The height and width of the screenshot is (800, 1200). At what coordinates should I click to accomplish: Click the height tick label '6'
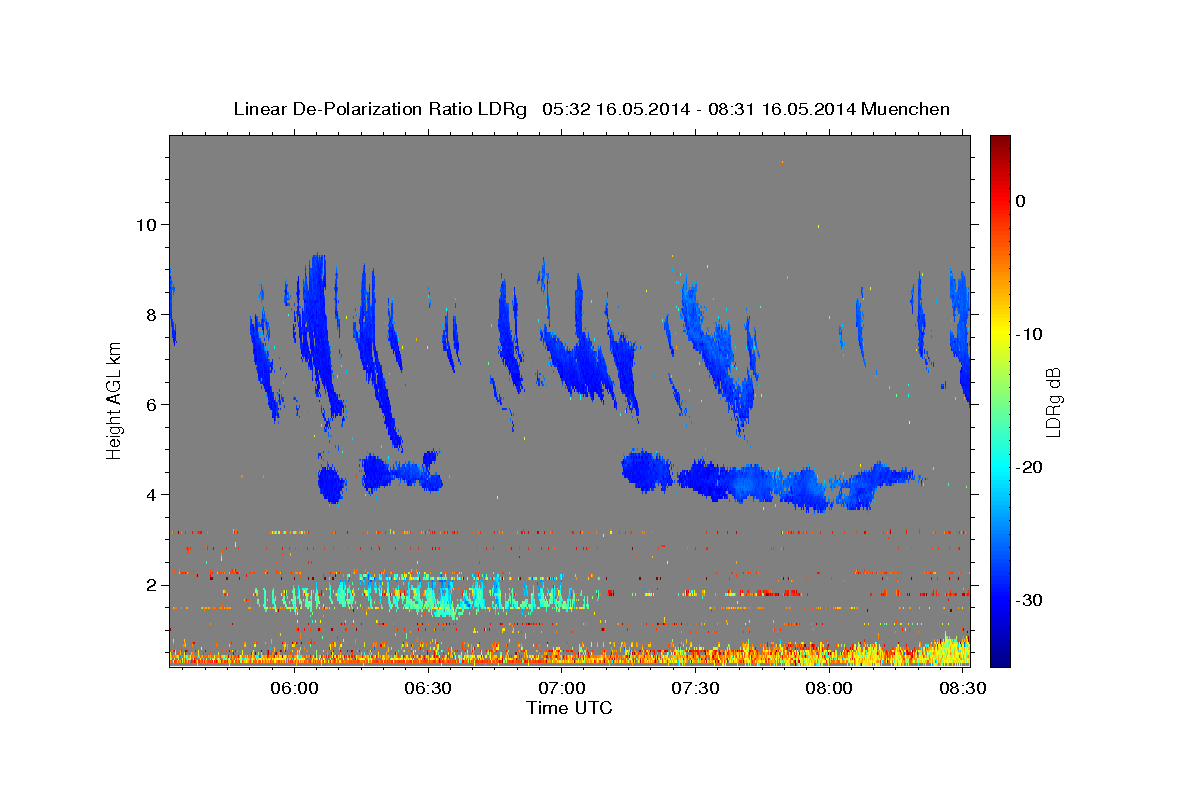[x=152, y=404]
